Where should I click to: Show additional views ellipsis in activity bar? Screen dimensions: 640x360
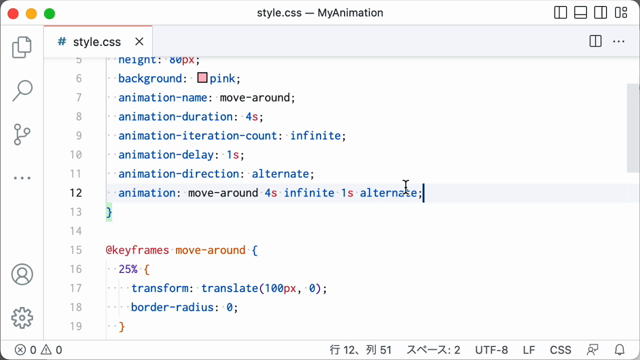22,178
